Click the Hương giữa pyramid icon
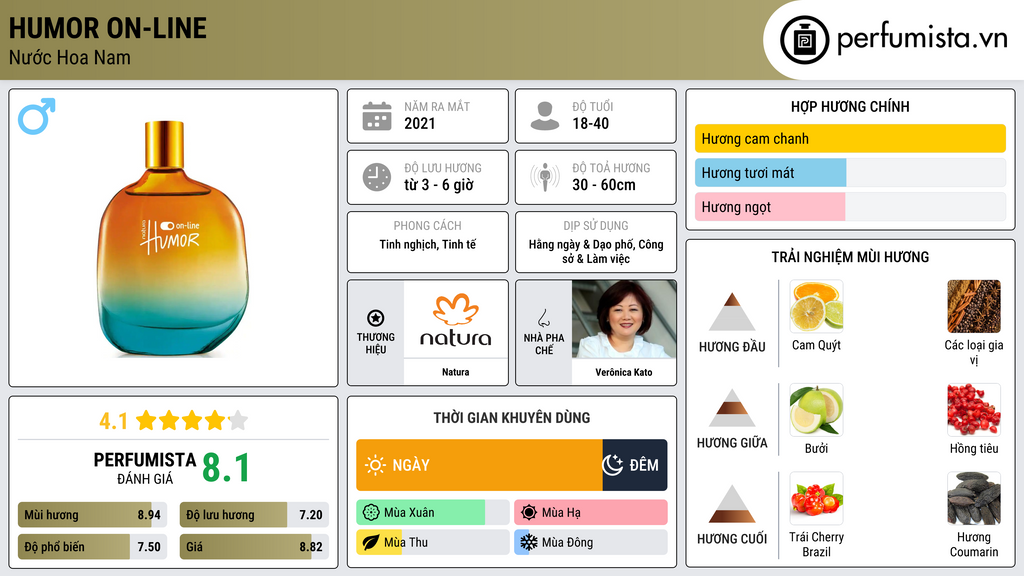The image size is (1024, 576). tap(732, 408)
